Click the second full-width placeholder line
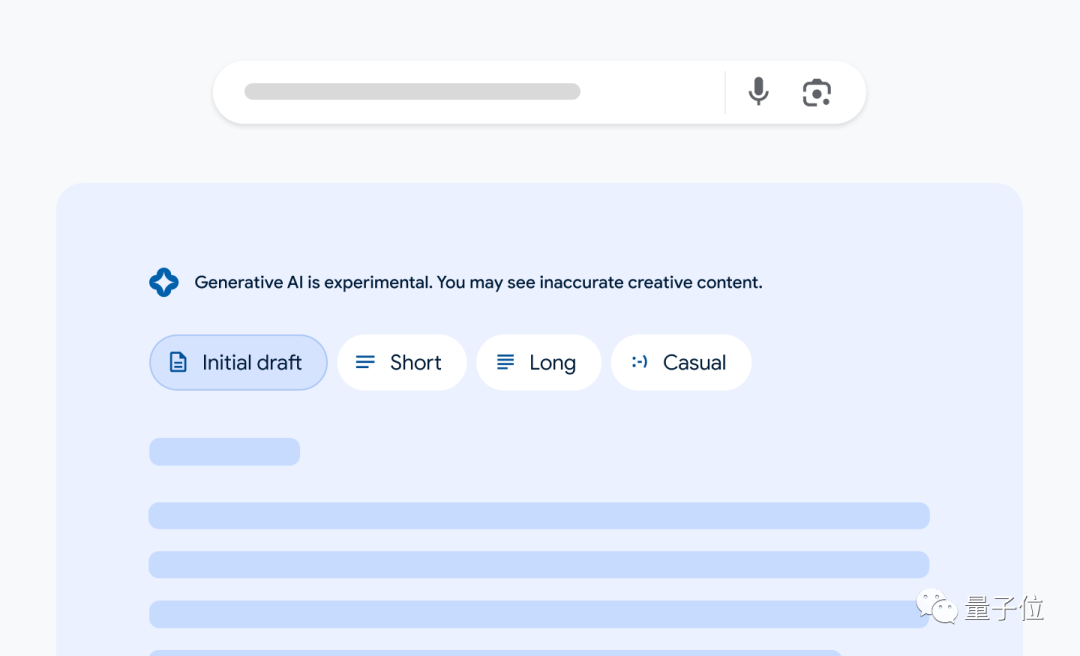Viewport: 1080px width, 656px height. [x=539, y=565]
